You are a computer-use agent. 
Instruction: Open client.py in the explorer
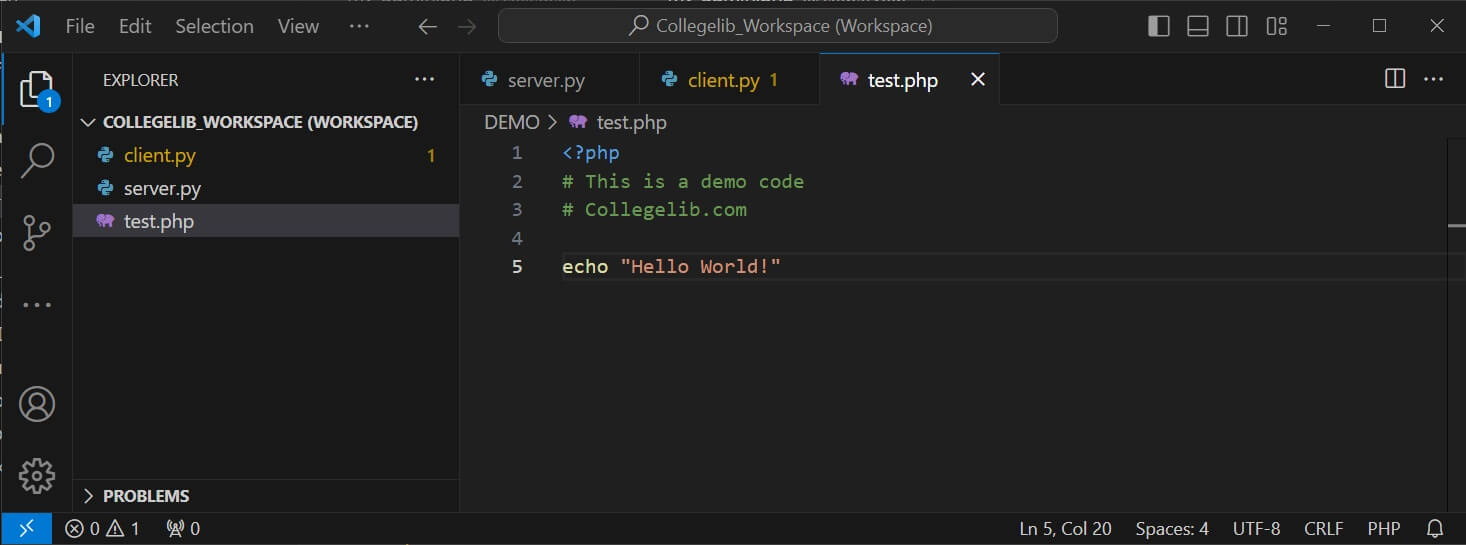[x=266, y=155]
